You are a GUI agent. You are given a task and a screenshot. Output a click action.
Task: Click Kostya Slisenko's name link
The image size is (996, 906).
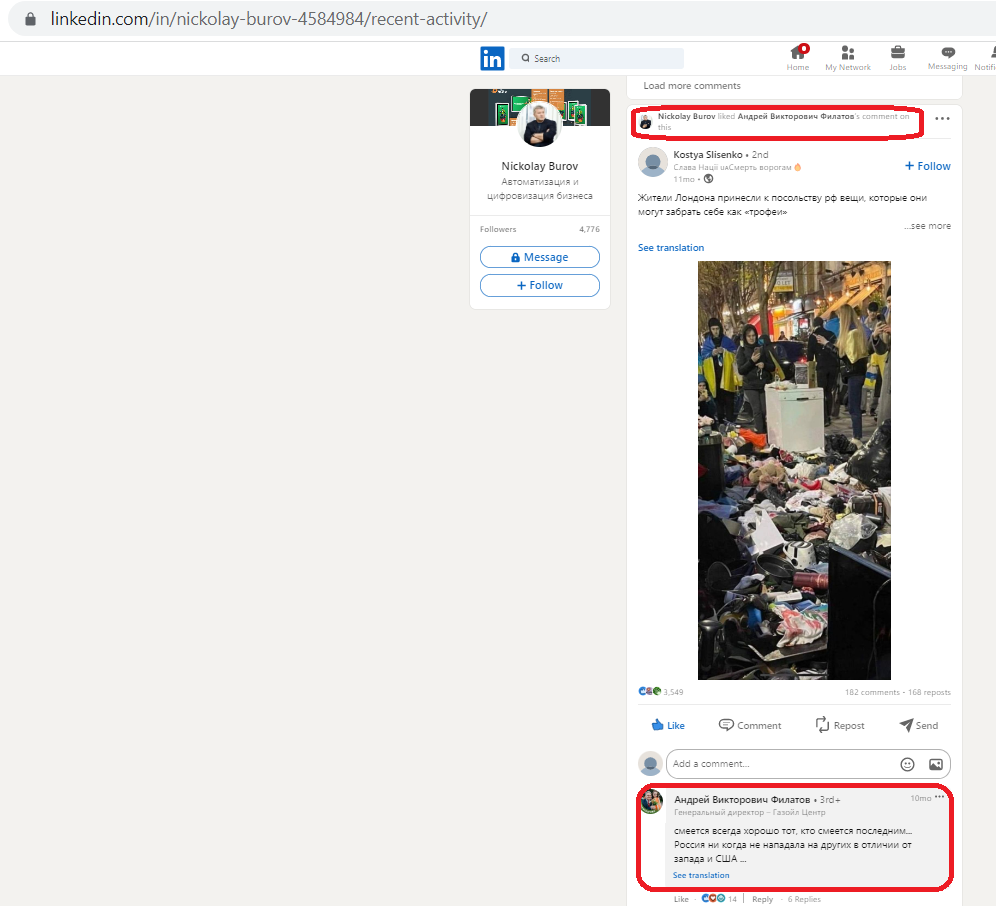(708, 154)
